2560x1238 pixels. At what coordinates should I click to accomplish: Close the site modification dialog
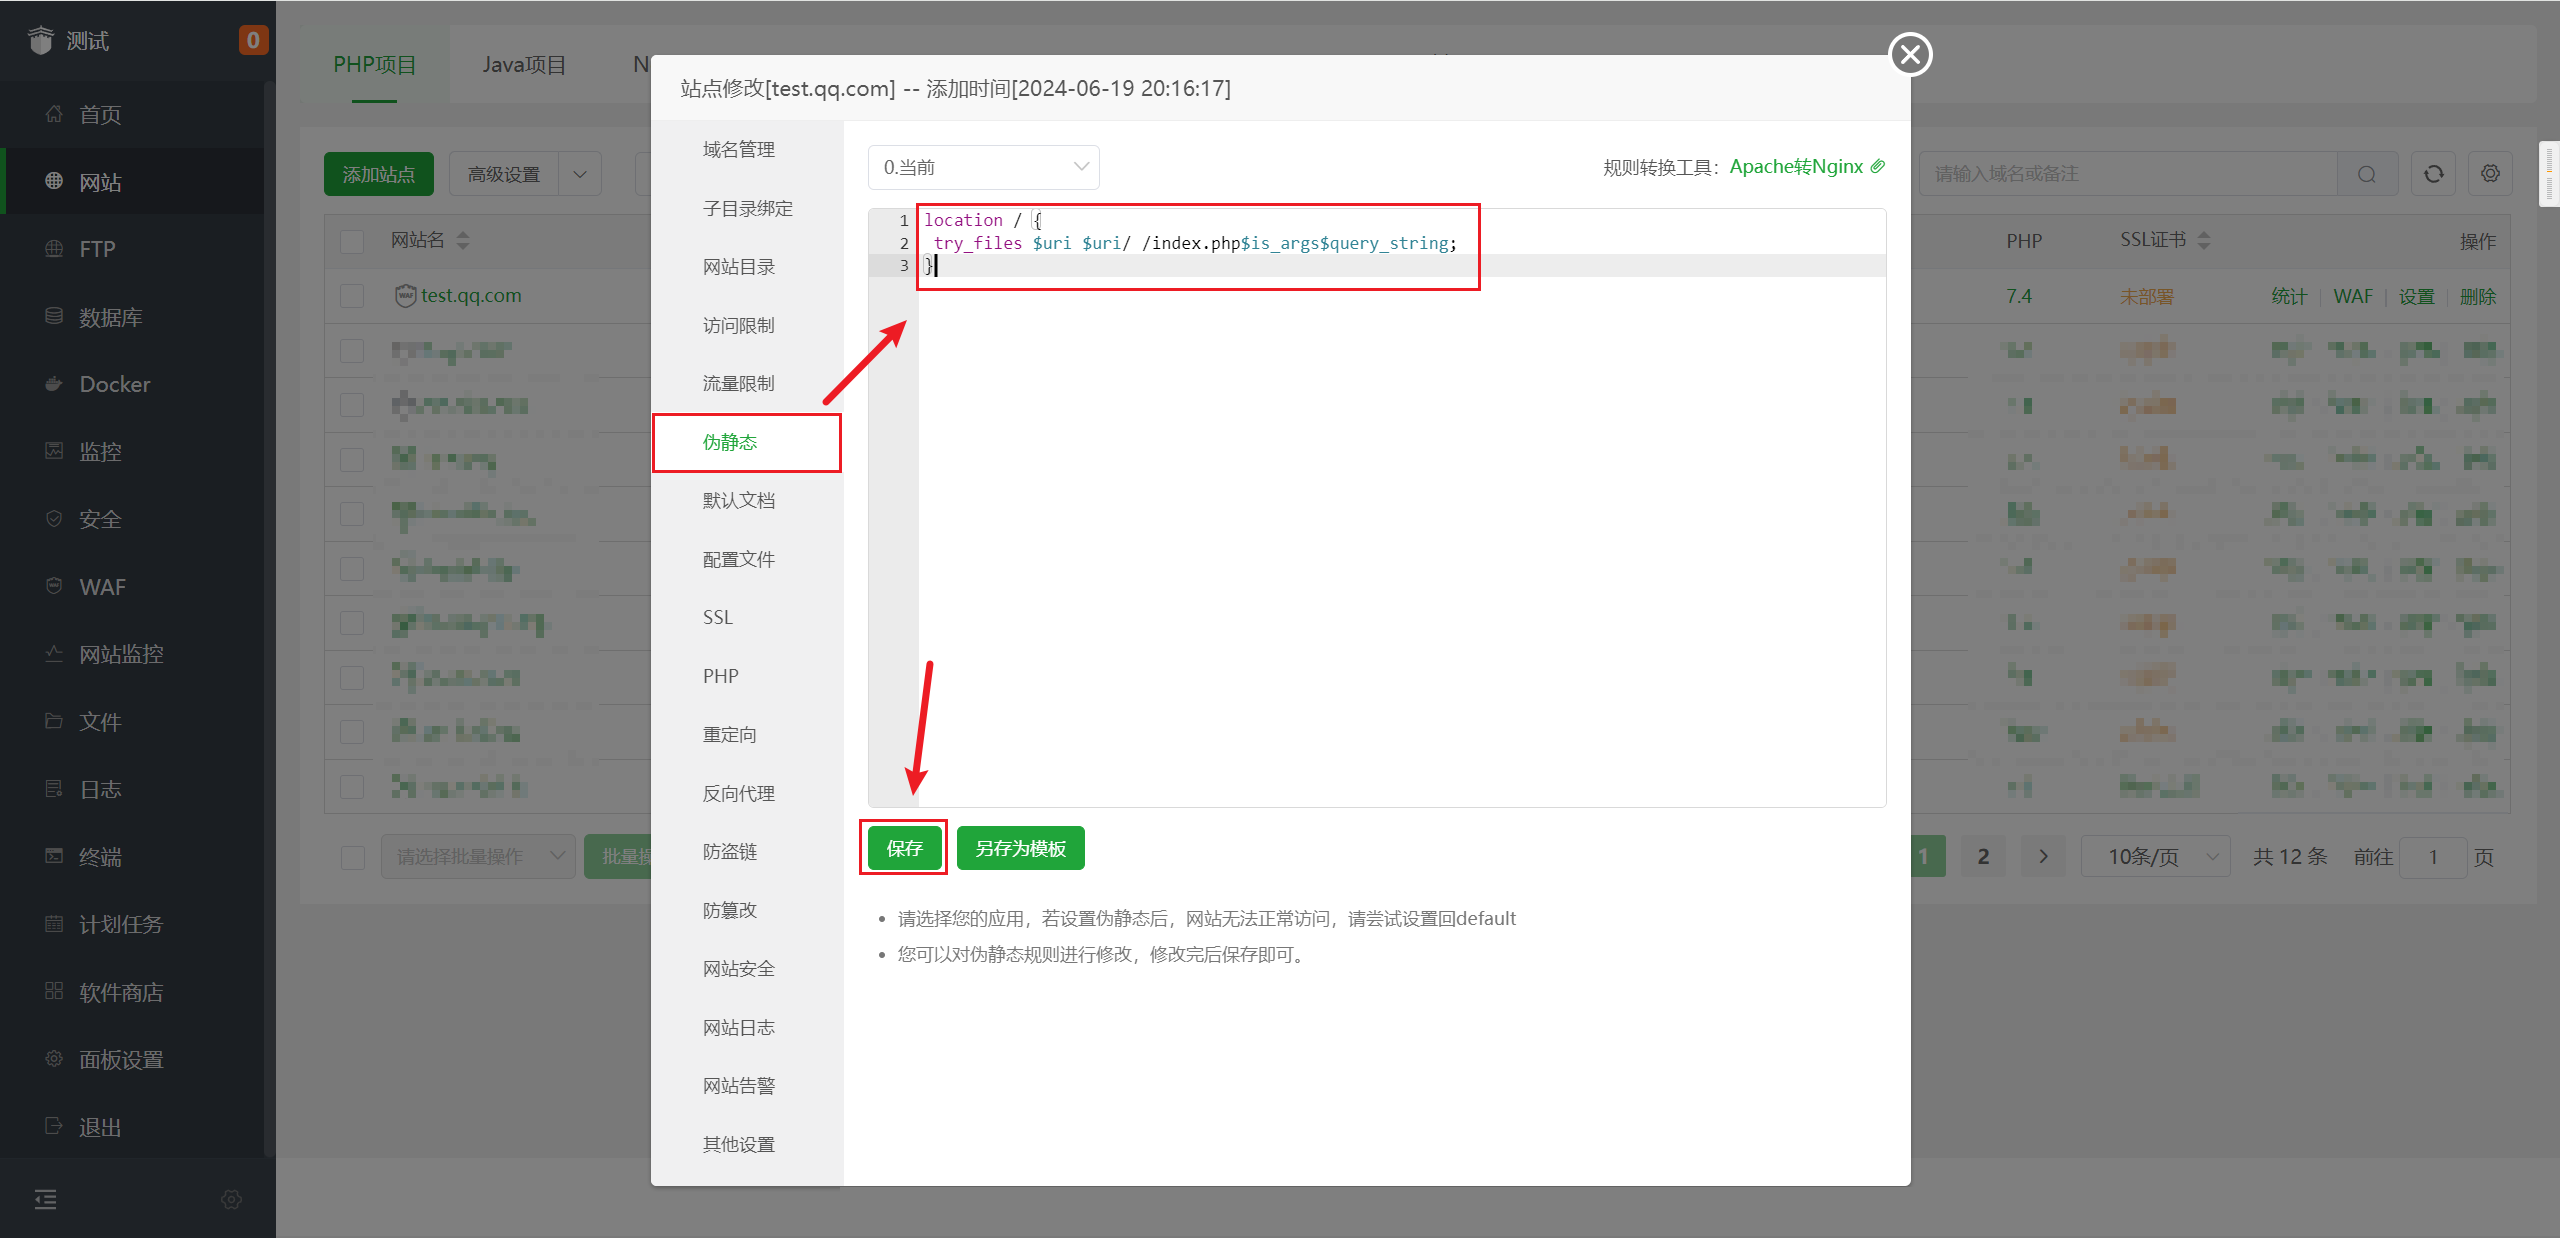1909,54
